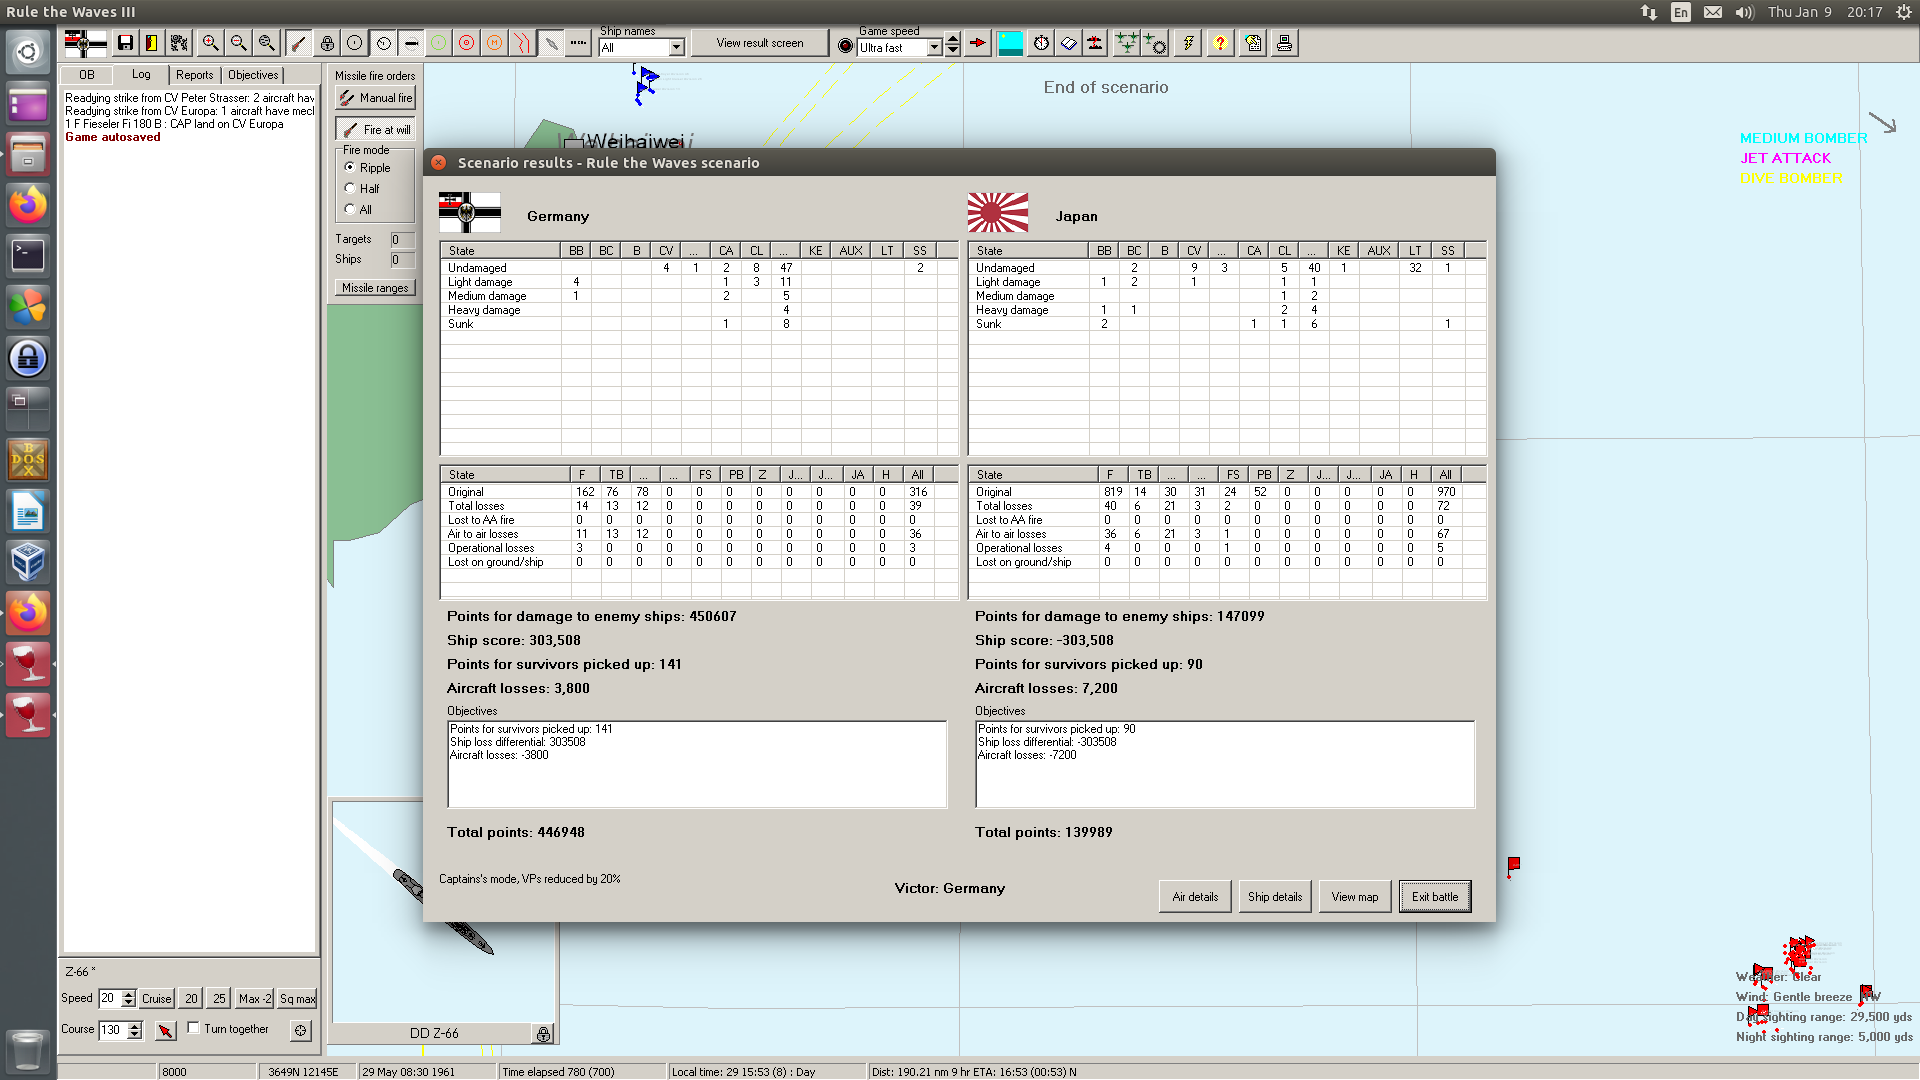The width and height of the screenshot is (1920, 1080).
Task: Open the Objectives tab
Action: tap(253, 75)
